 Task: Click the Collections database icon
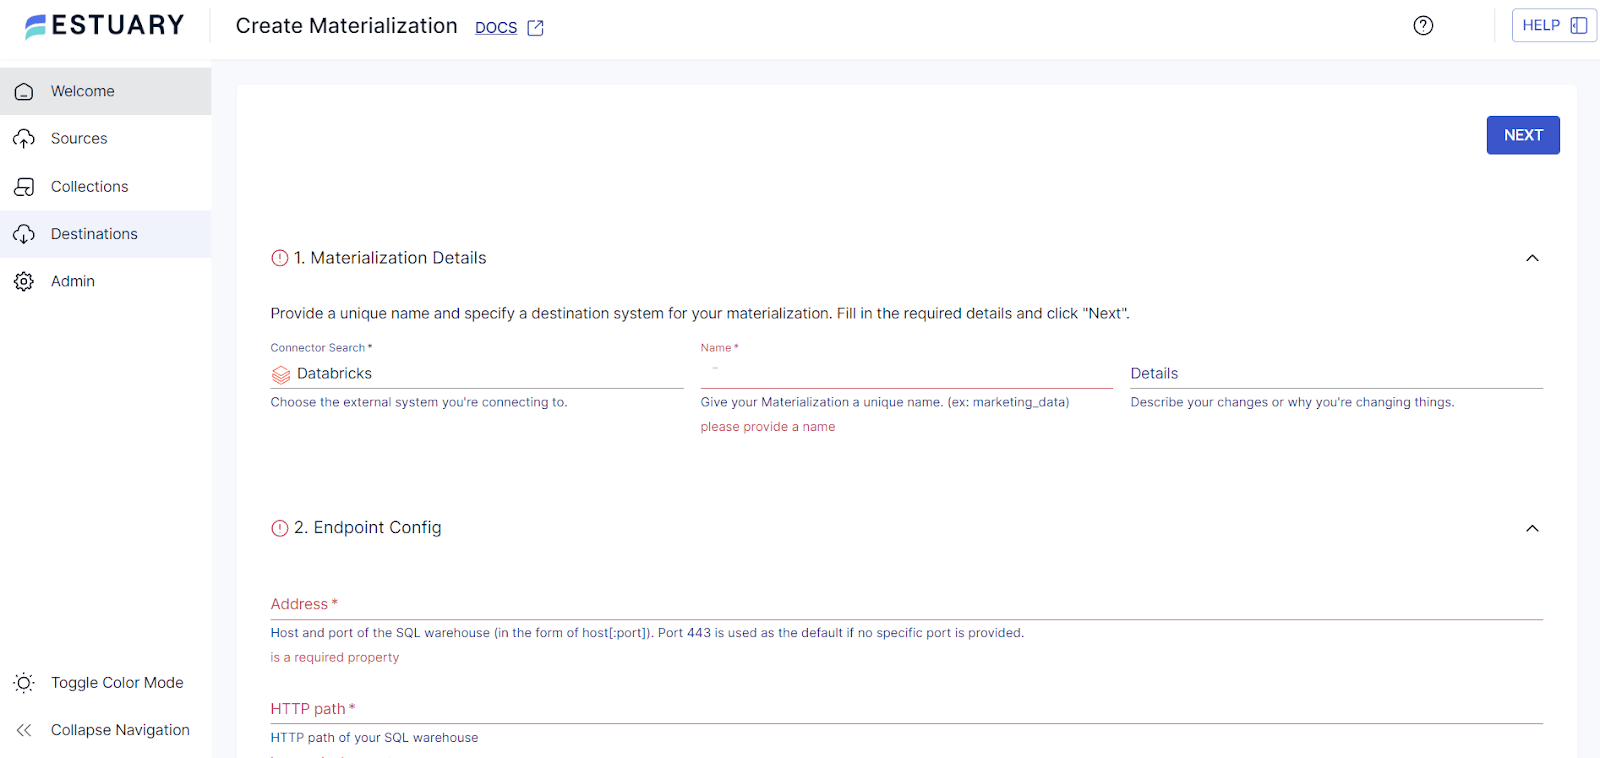24,187
